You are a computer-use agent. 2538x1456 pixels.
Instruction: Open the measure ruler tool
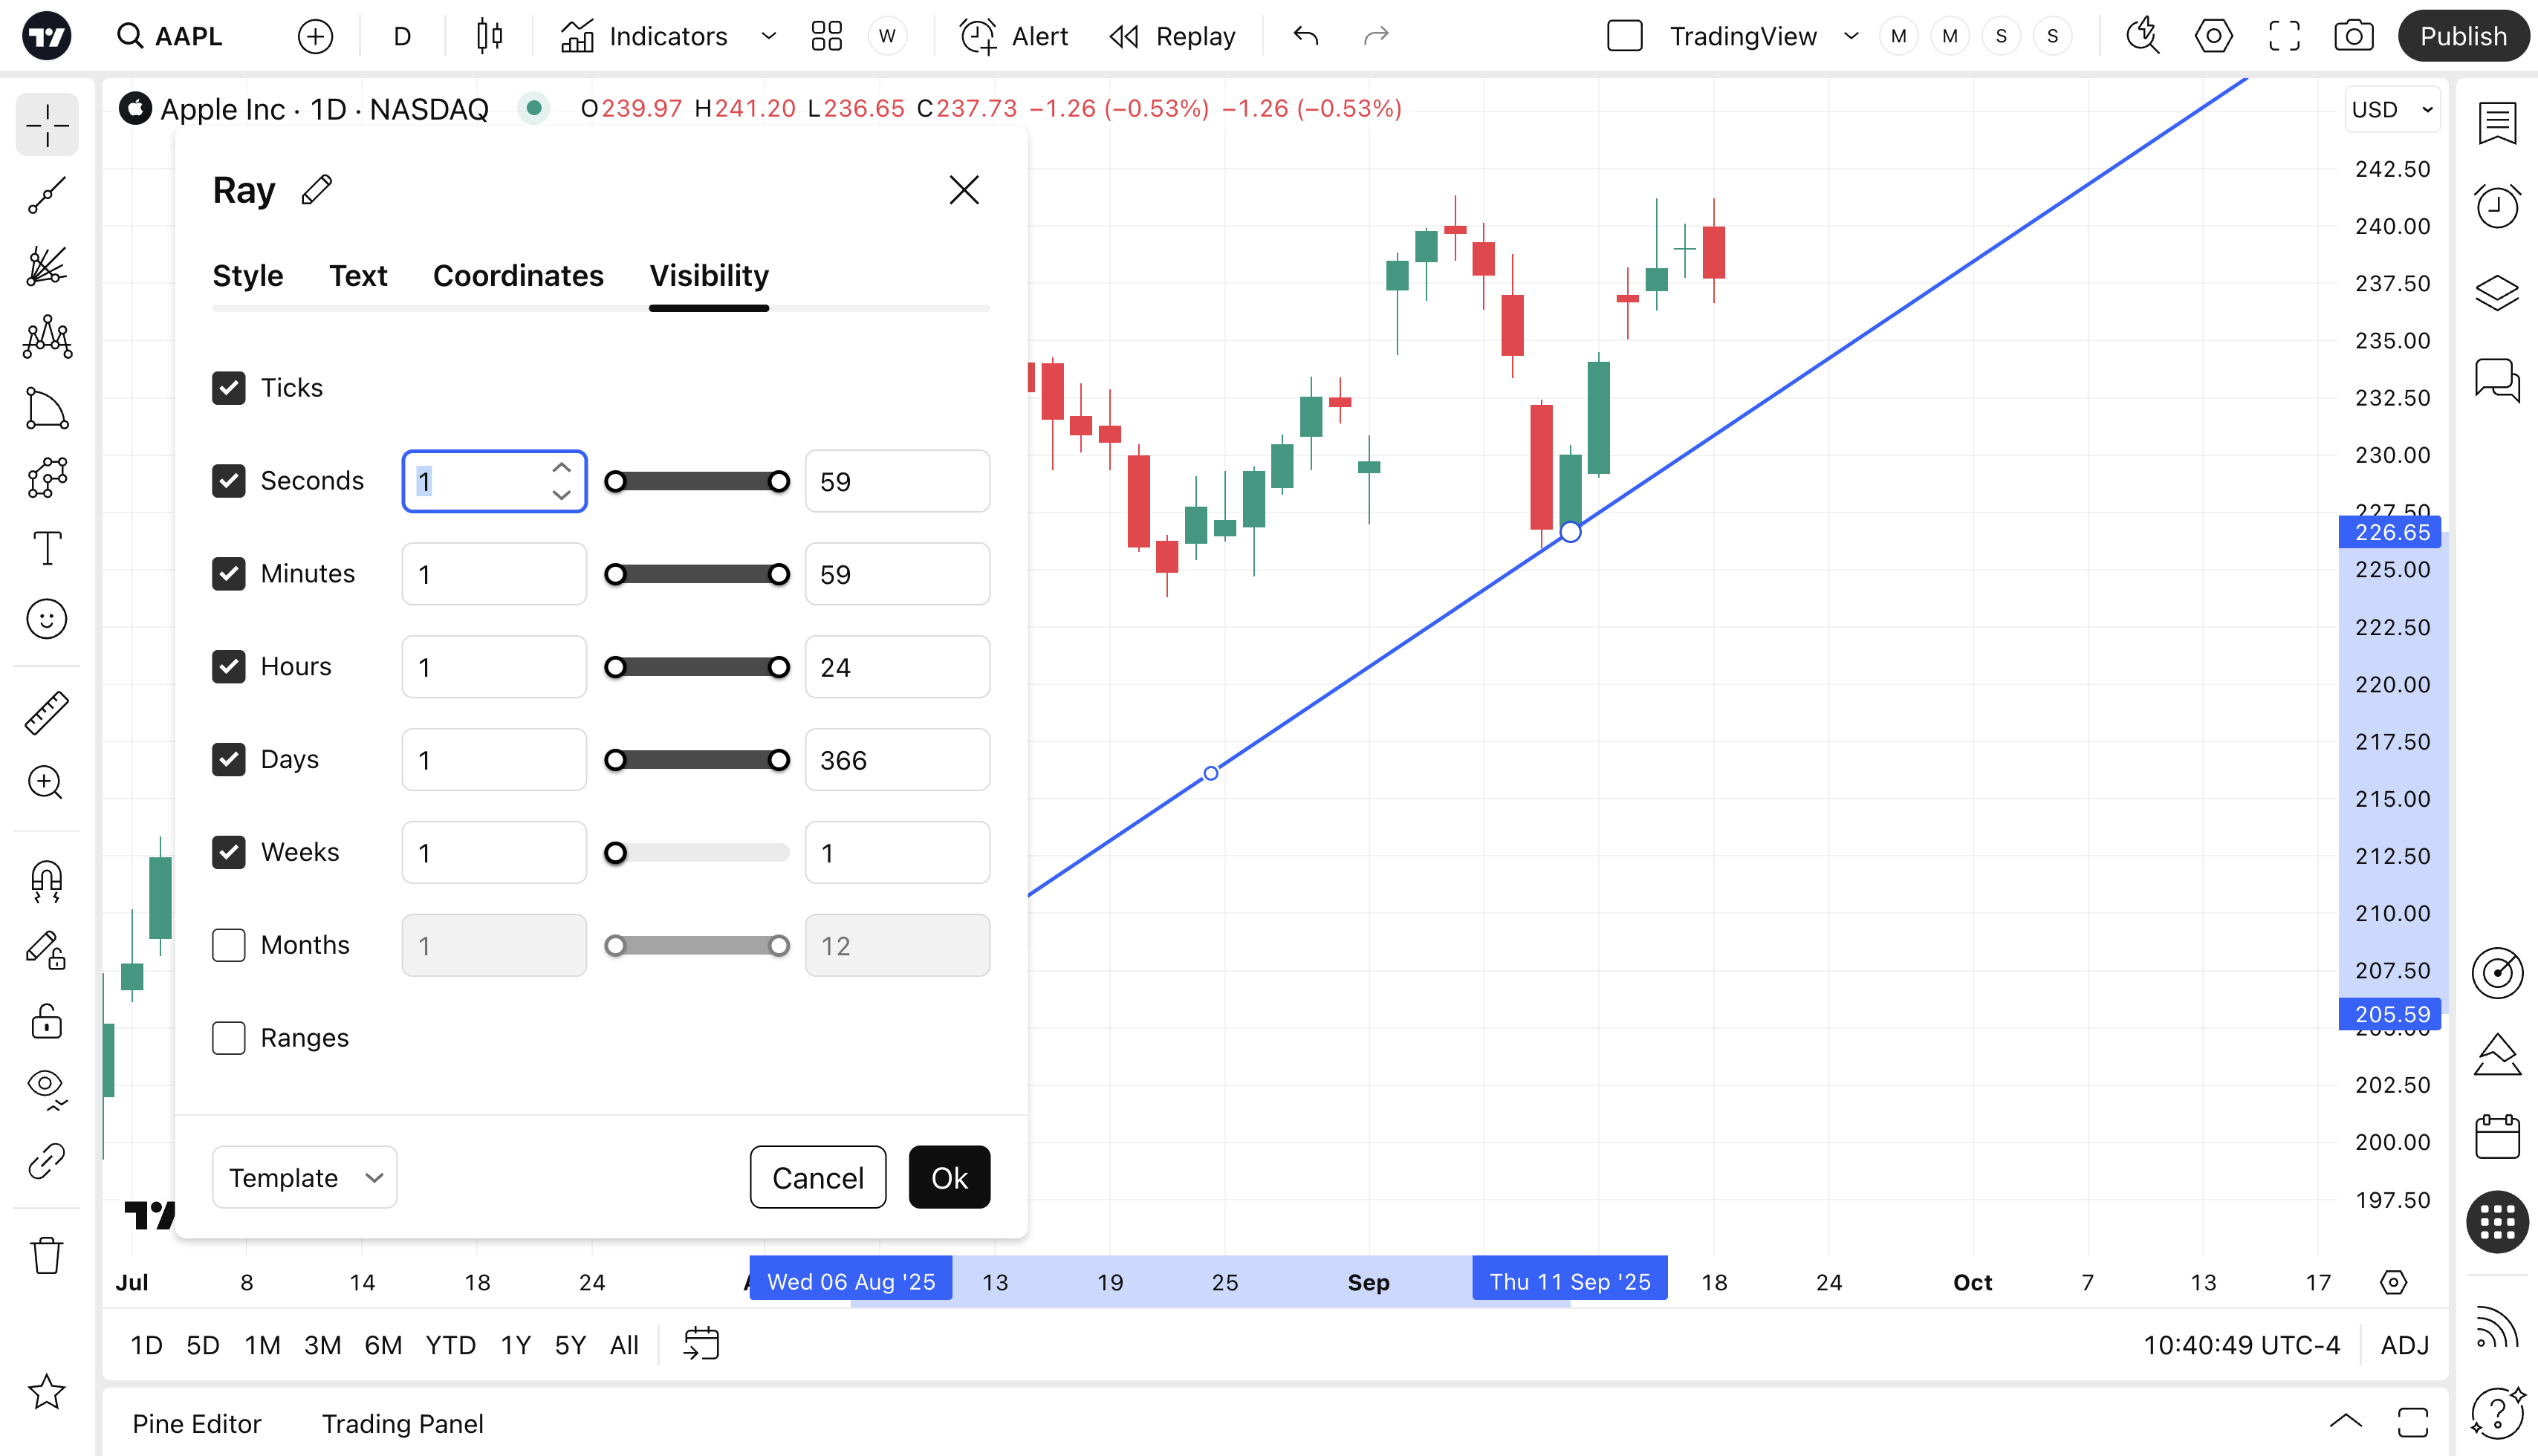tap(47, 712)
